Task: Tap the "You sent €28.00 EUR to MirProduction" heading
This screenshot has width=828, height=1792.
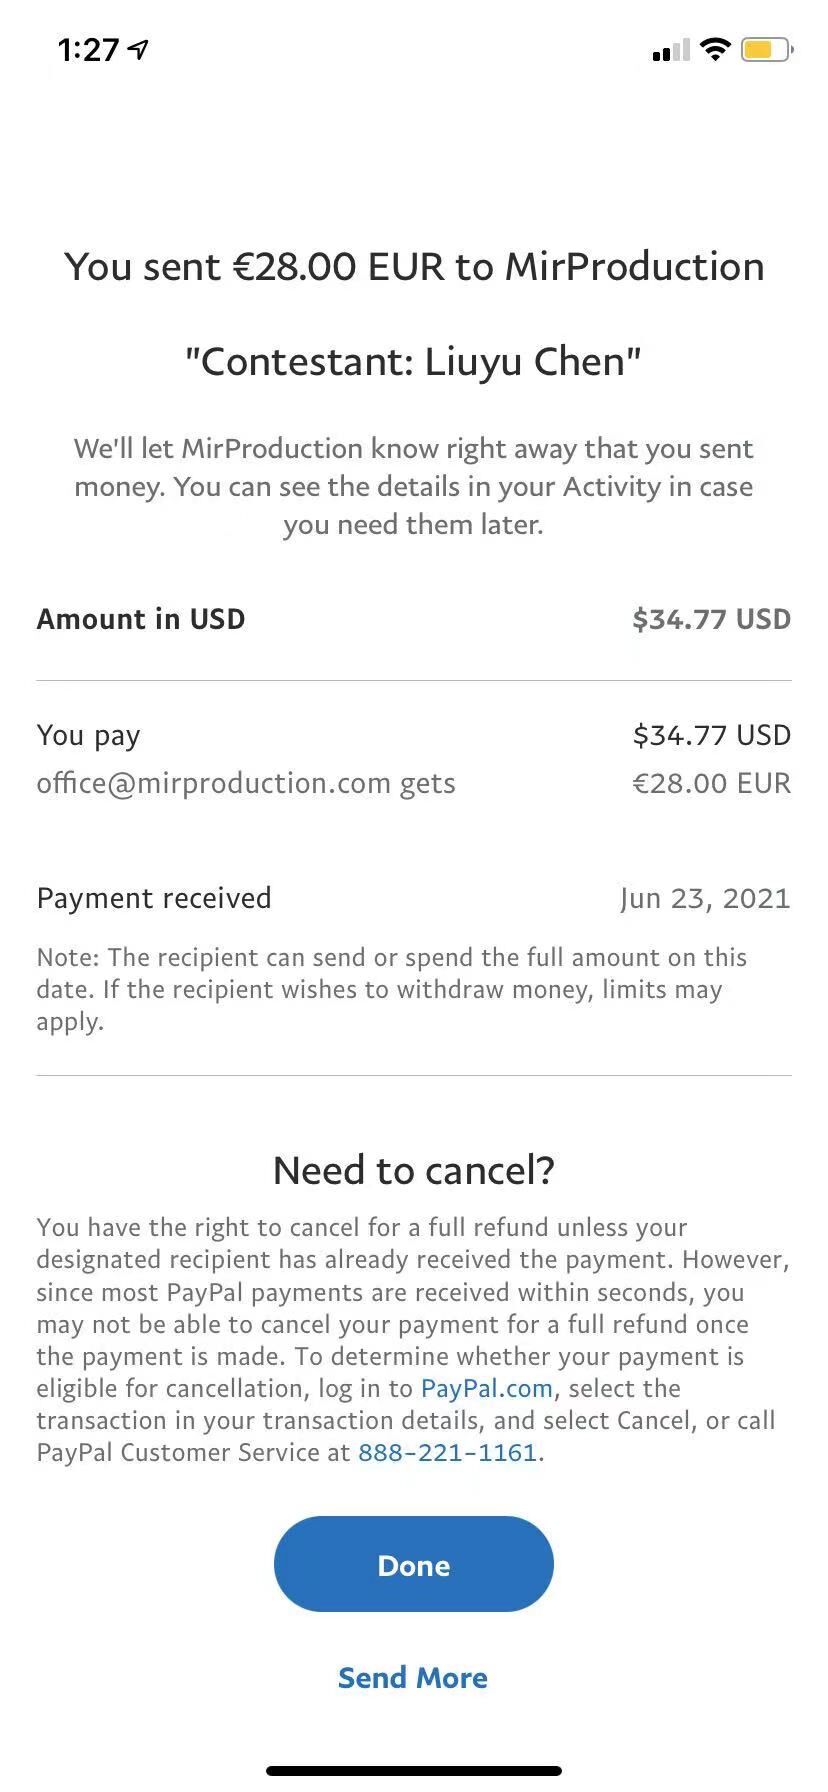Action: (x=414, y=267)
